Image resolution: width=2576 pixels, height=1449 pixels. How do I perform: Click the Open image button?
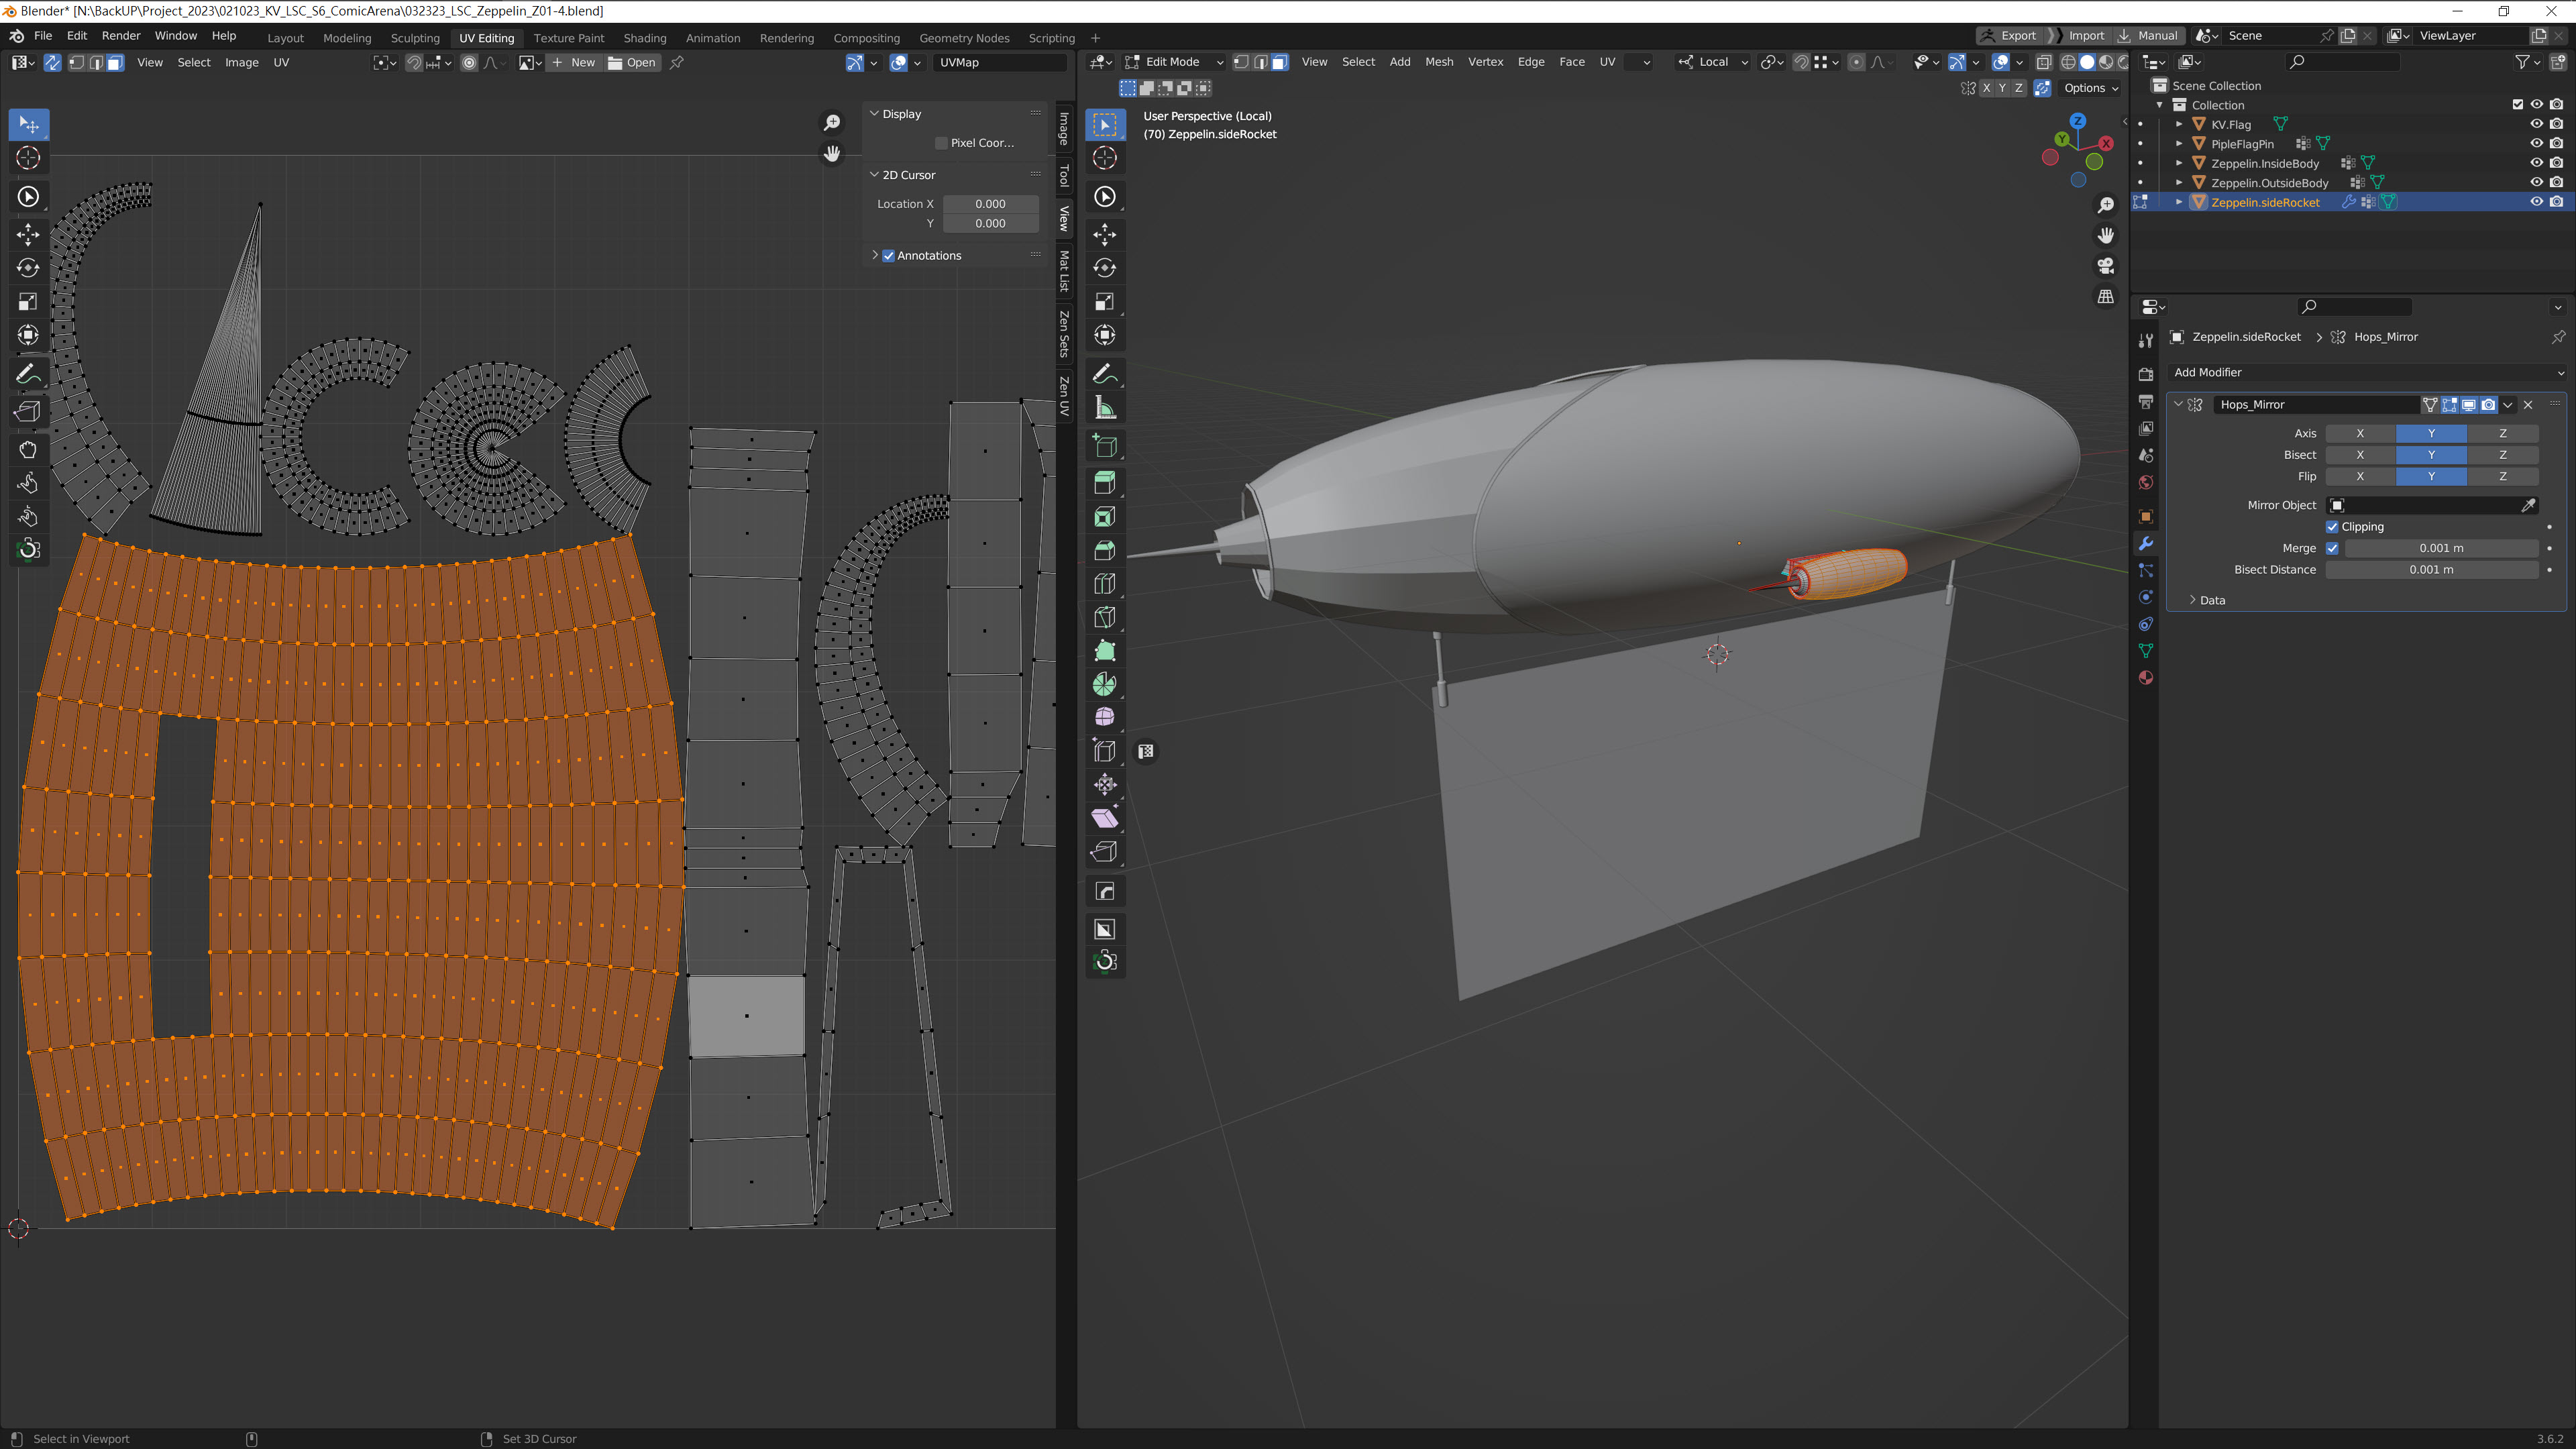(633, 62)
